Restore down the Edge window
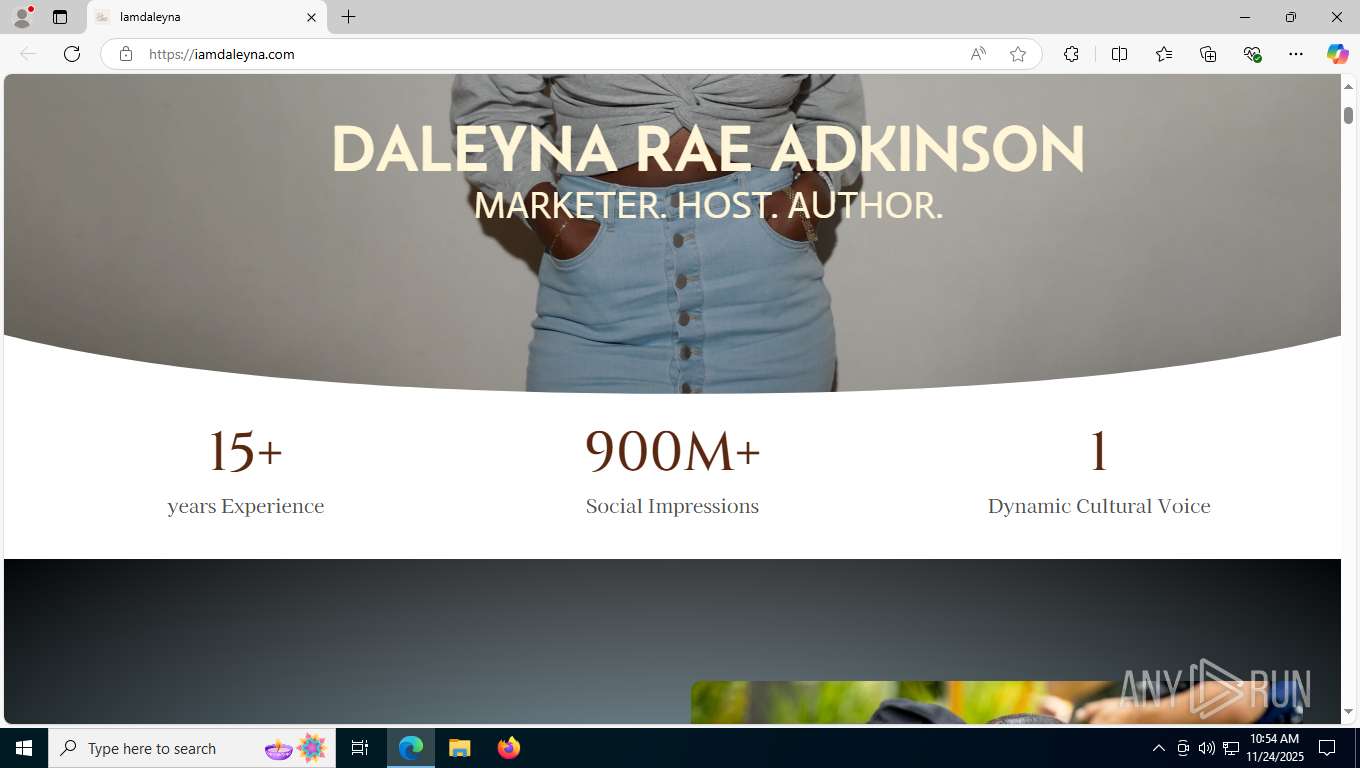This screenshot has width=1360, height=768. click(x=1291, y=17)
